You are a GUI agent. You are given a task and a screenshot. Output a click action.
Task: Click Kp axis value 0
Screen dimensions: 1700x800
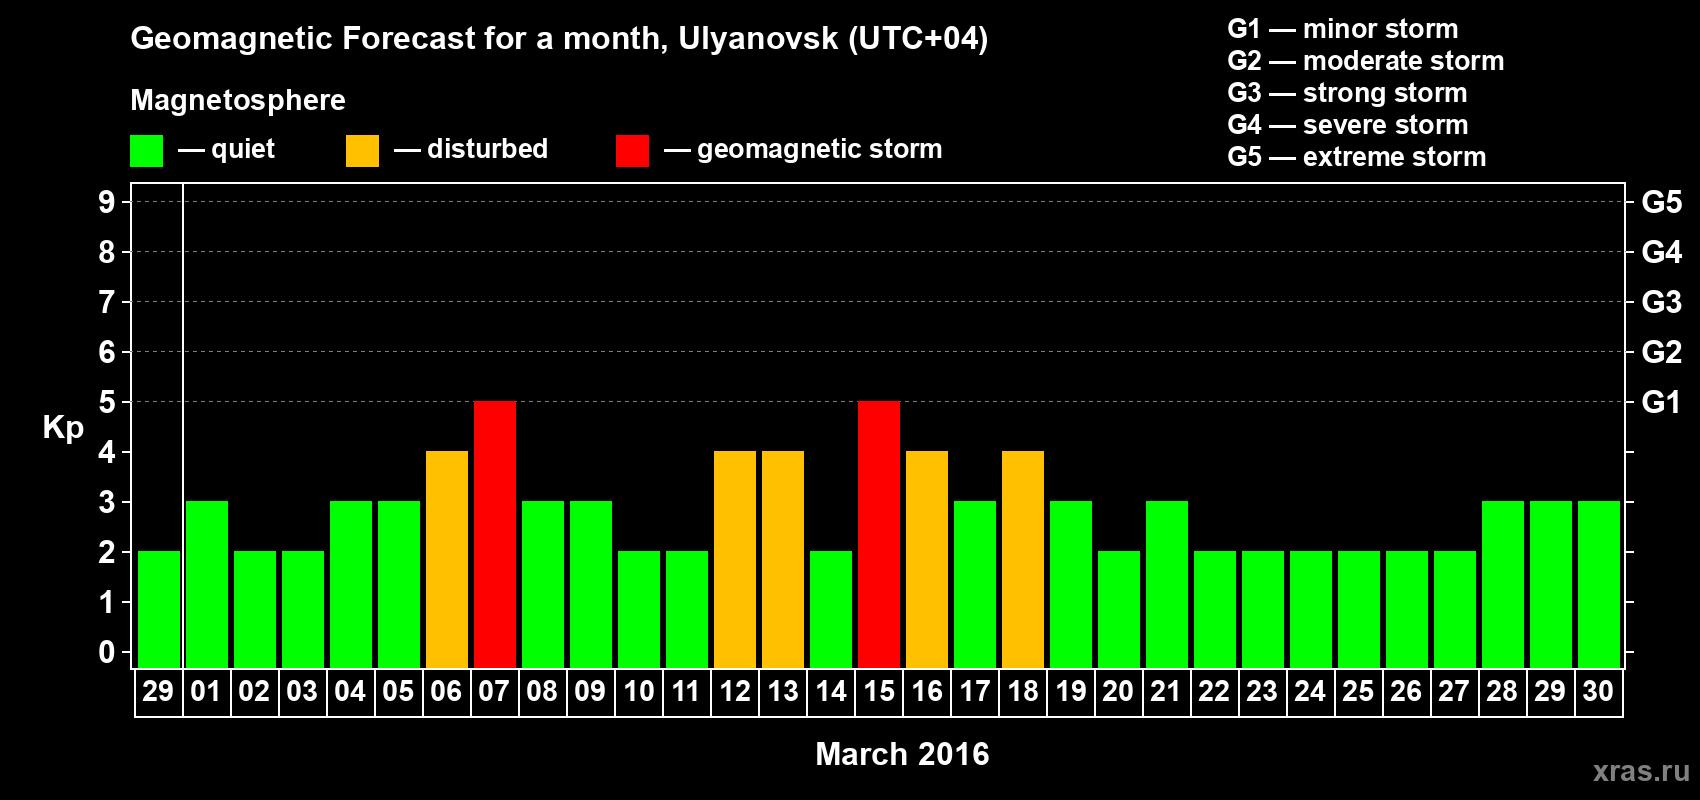click(x=107, y=652)
